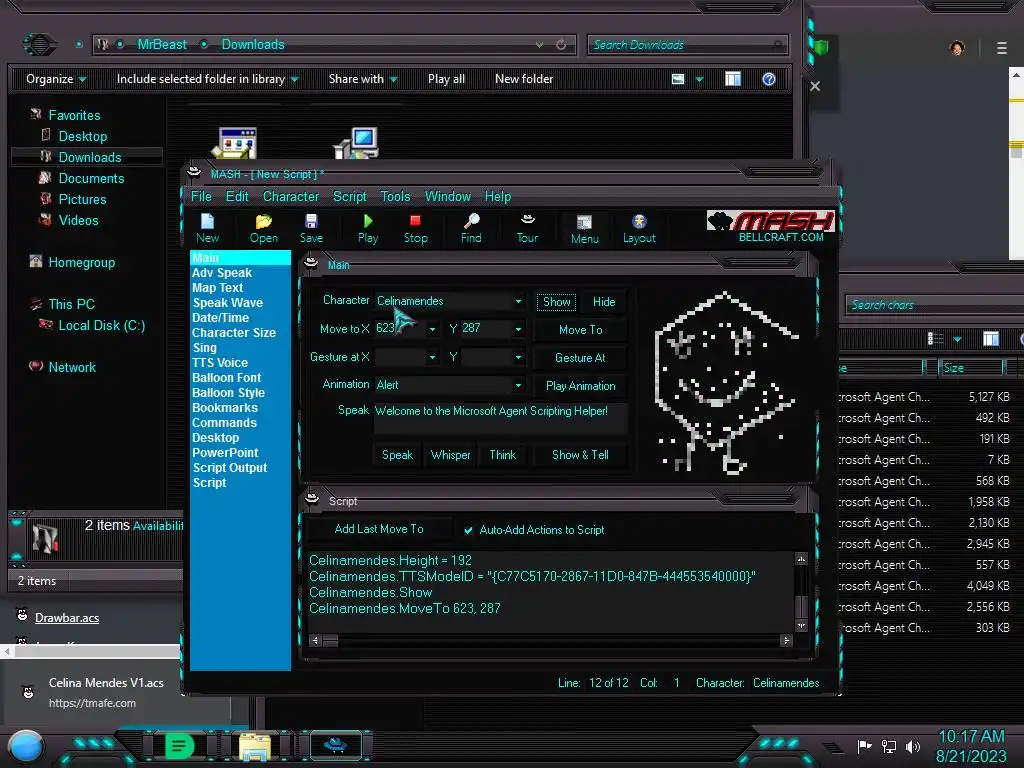Select Adv Speak in the MASH sidebar
Screen dimensions: 1024x768
[x=222, y=273]
